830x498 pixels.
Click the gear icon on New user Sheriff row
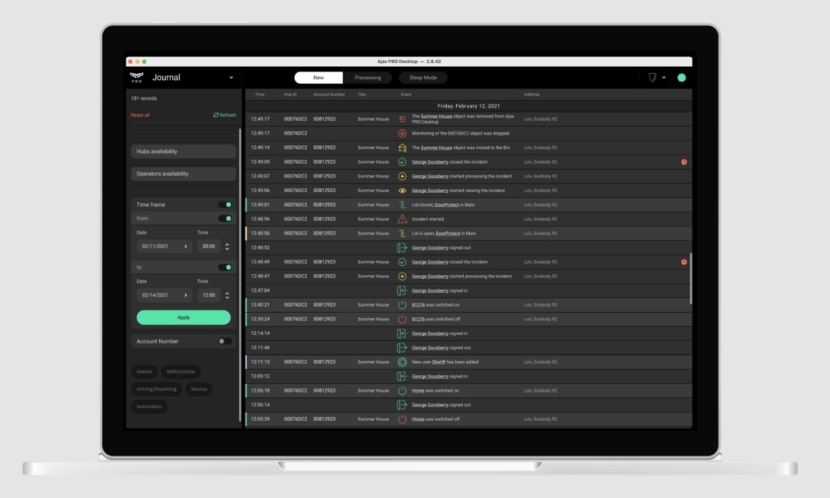pos(402,362)
